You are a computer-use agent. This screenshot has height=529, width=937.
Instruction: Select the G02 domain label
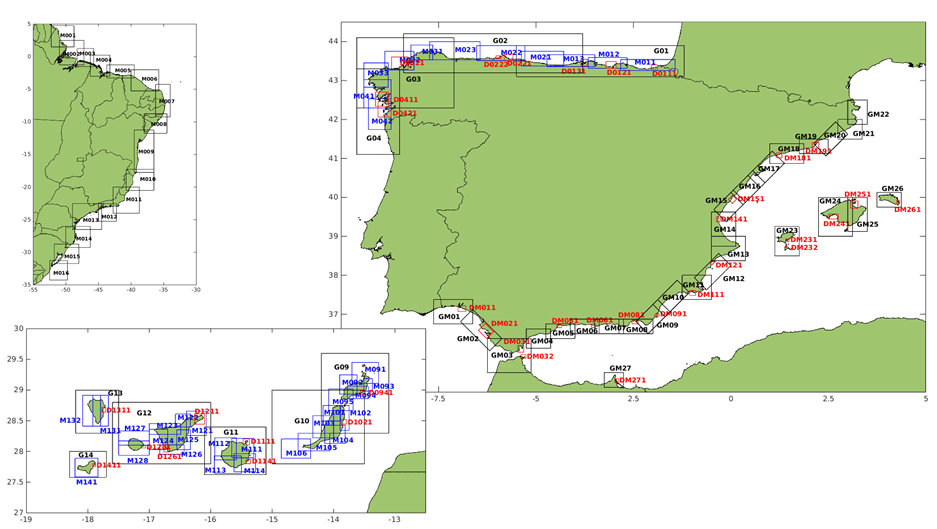pos(499,41)
